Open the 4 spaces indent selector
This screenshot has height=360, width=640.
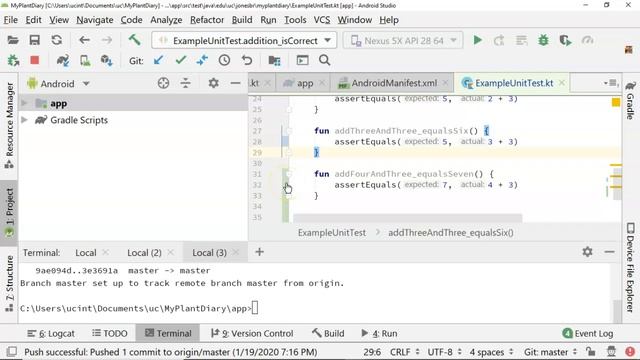(491, 352)
